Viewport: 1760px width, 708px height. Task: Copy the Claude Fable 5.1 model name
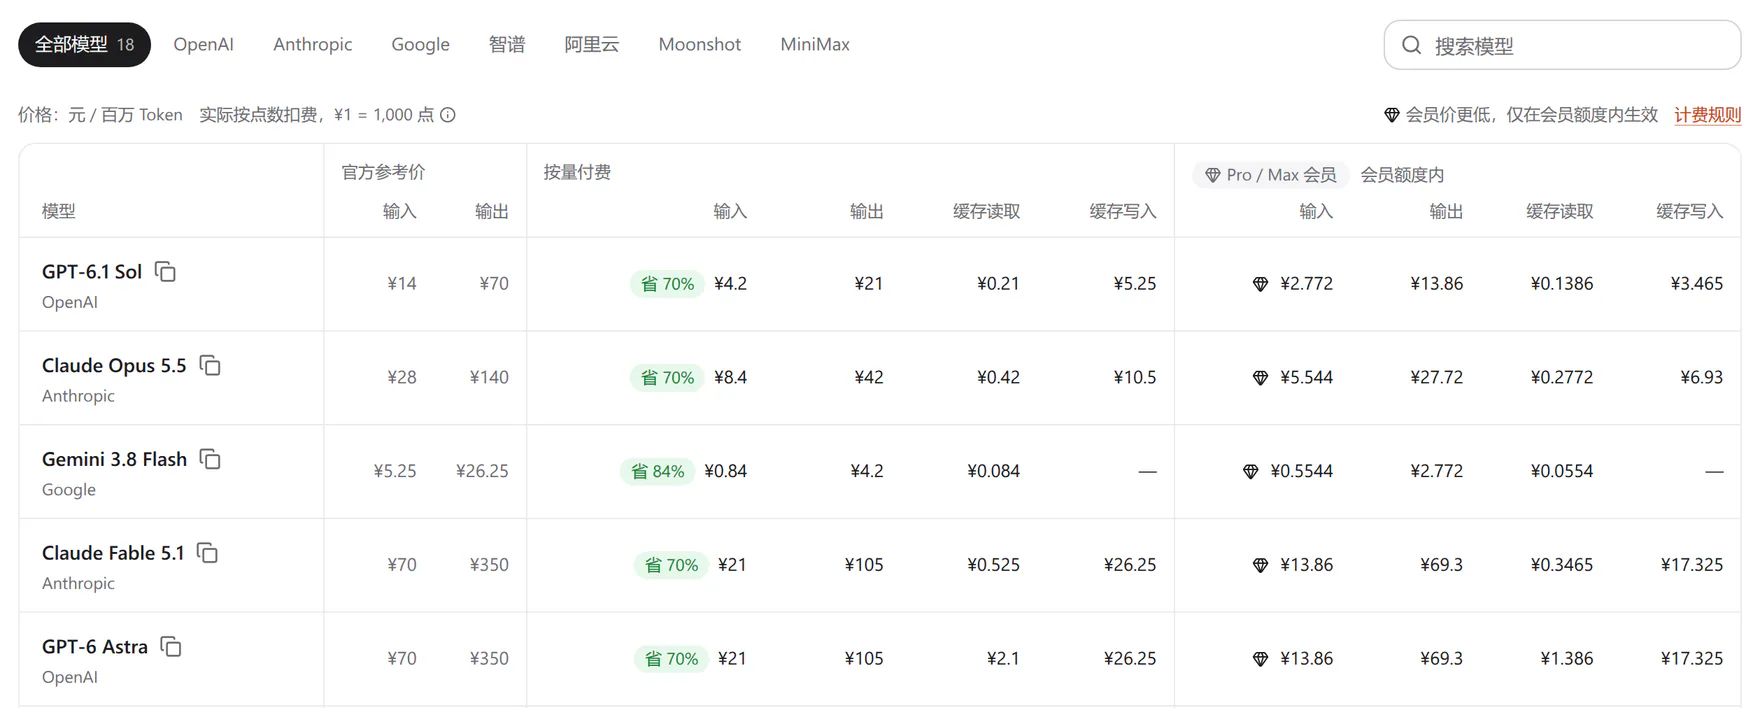click(208, 553)
